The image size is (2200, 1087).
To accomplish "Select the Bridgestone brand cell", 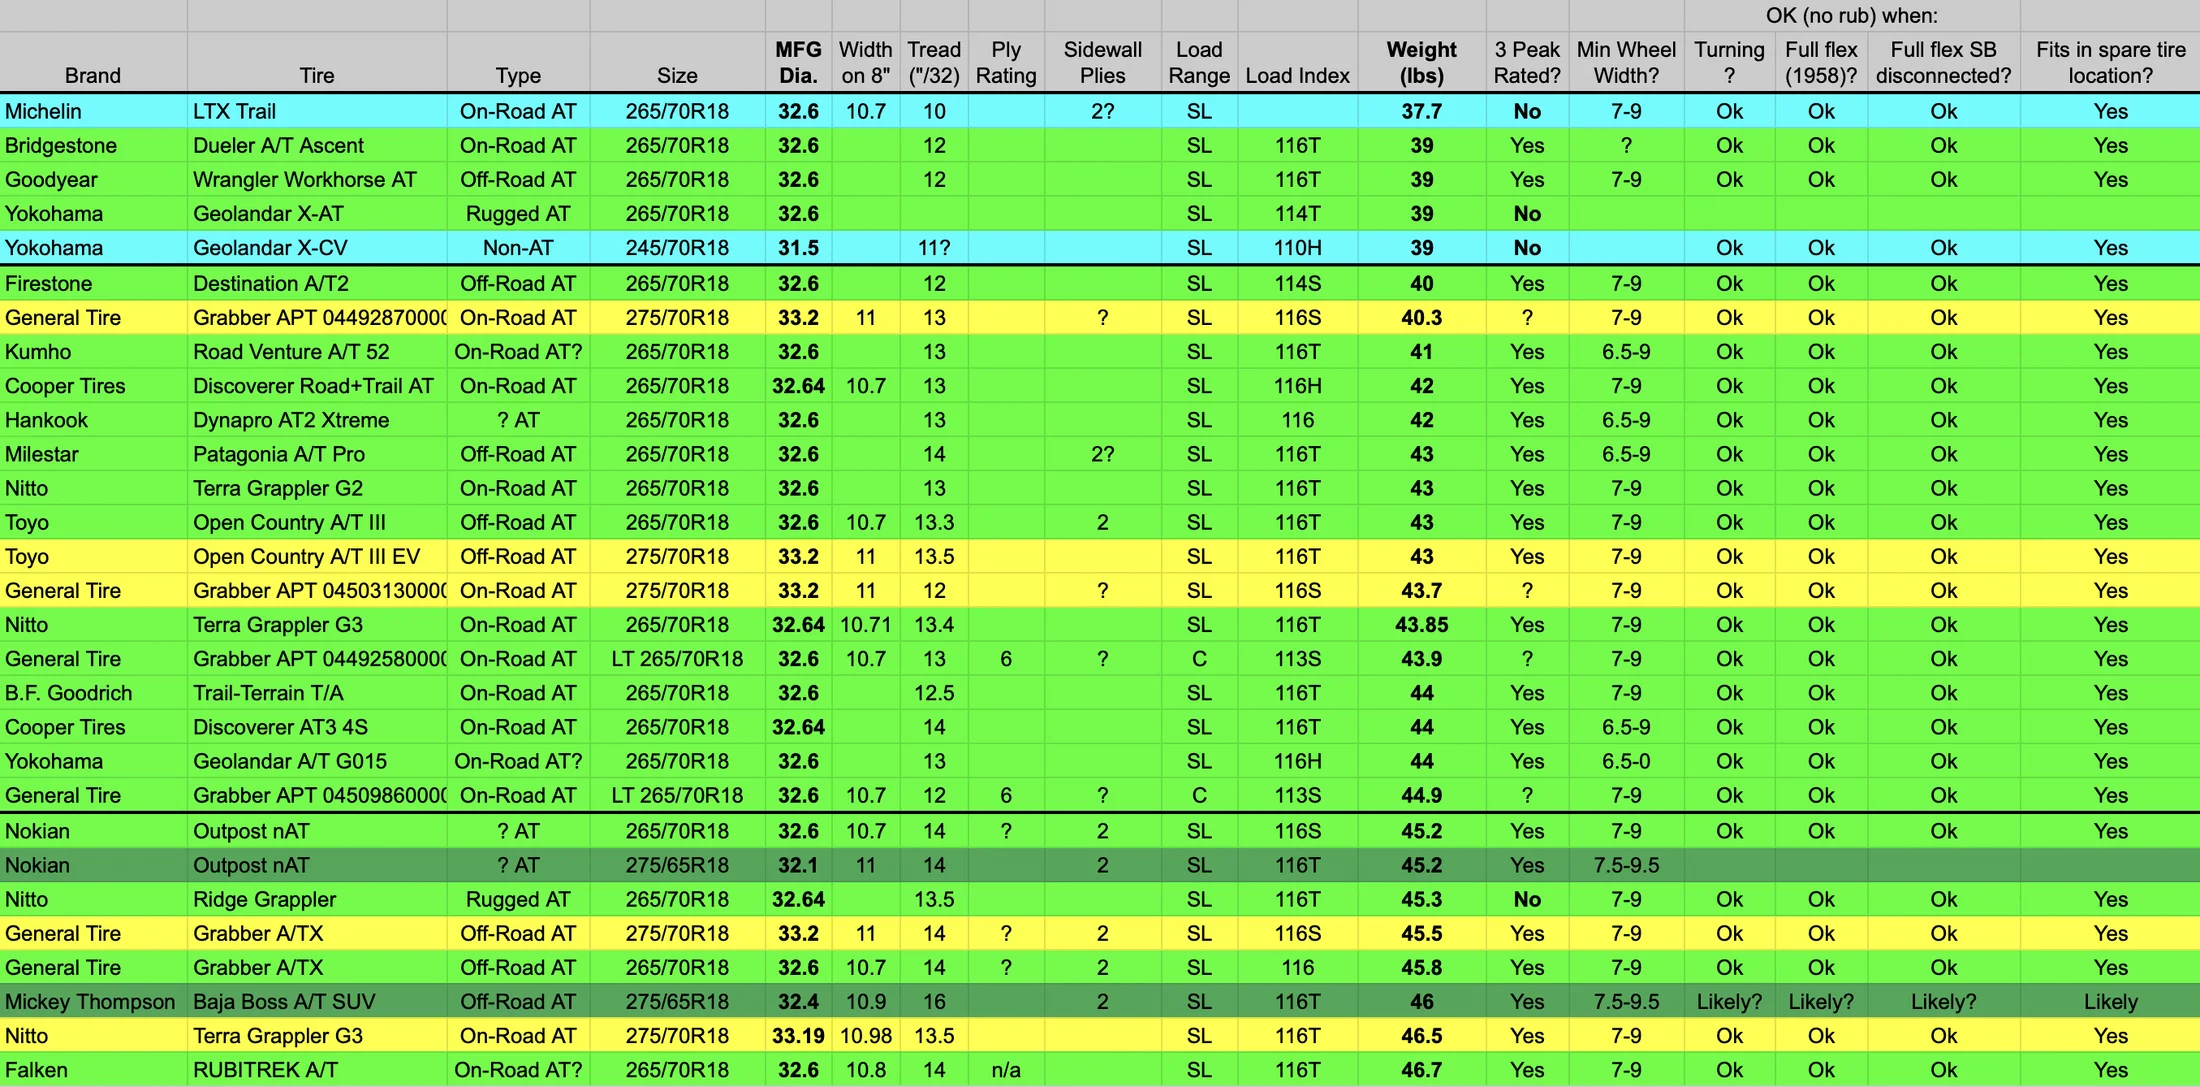I will (93, 145).
